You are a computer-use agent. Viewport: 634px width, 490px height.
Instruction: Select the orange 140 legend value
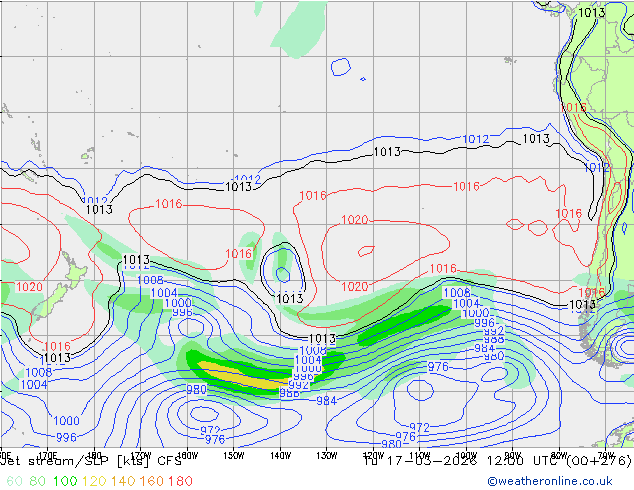click(123, 481)
